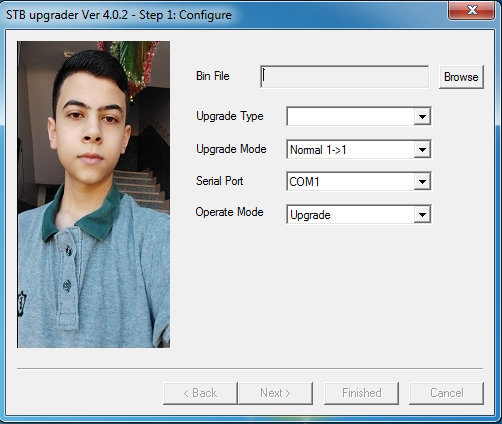Click the 'Next >' button

coord(275,393)
